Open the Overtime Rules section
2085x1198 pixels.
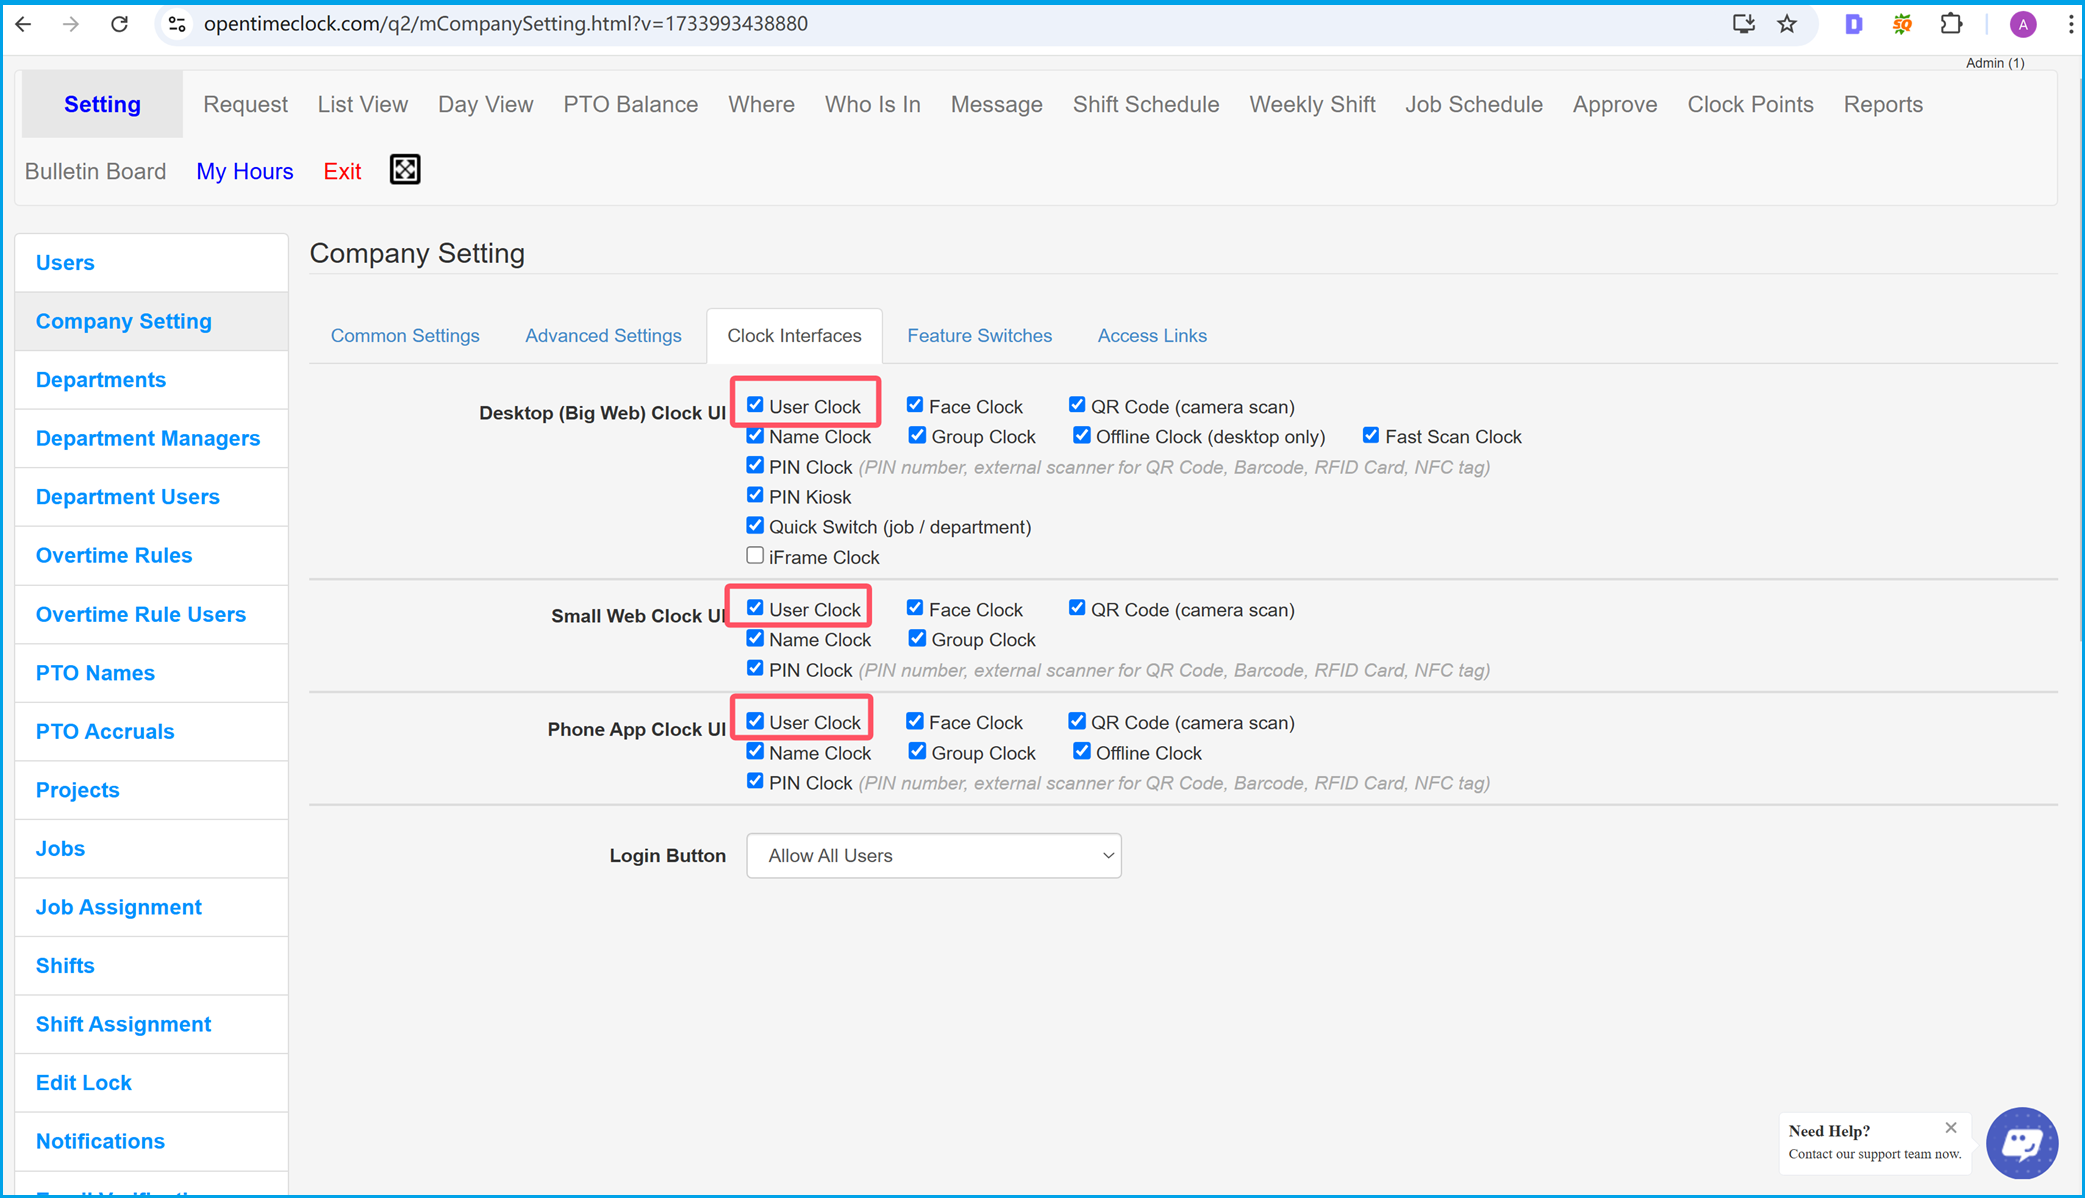tap(117, 555)
